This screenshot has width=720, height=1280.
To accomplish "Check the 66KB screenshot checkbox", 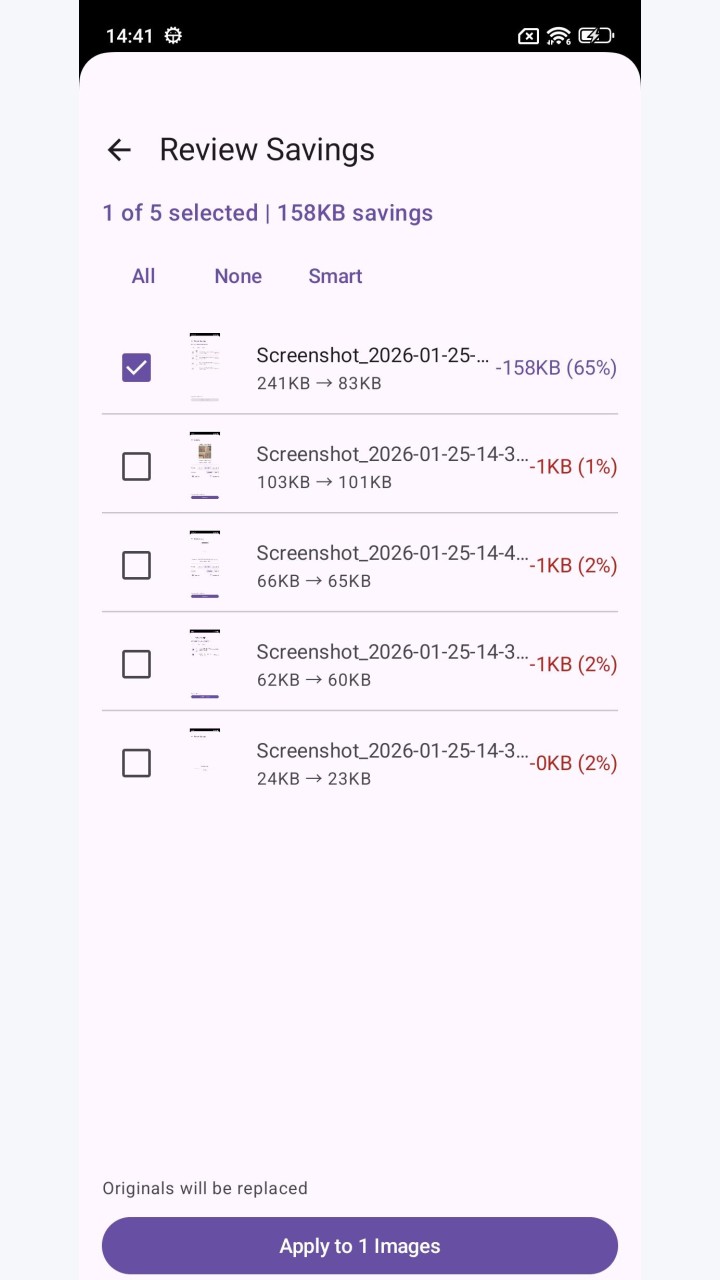I will pos(136,566).
